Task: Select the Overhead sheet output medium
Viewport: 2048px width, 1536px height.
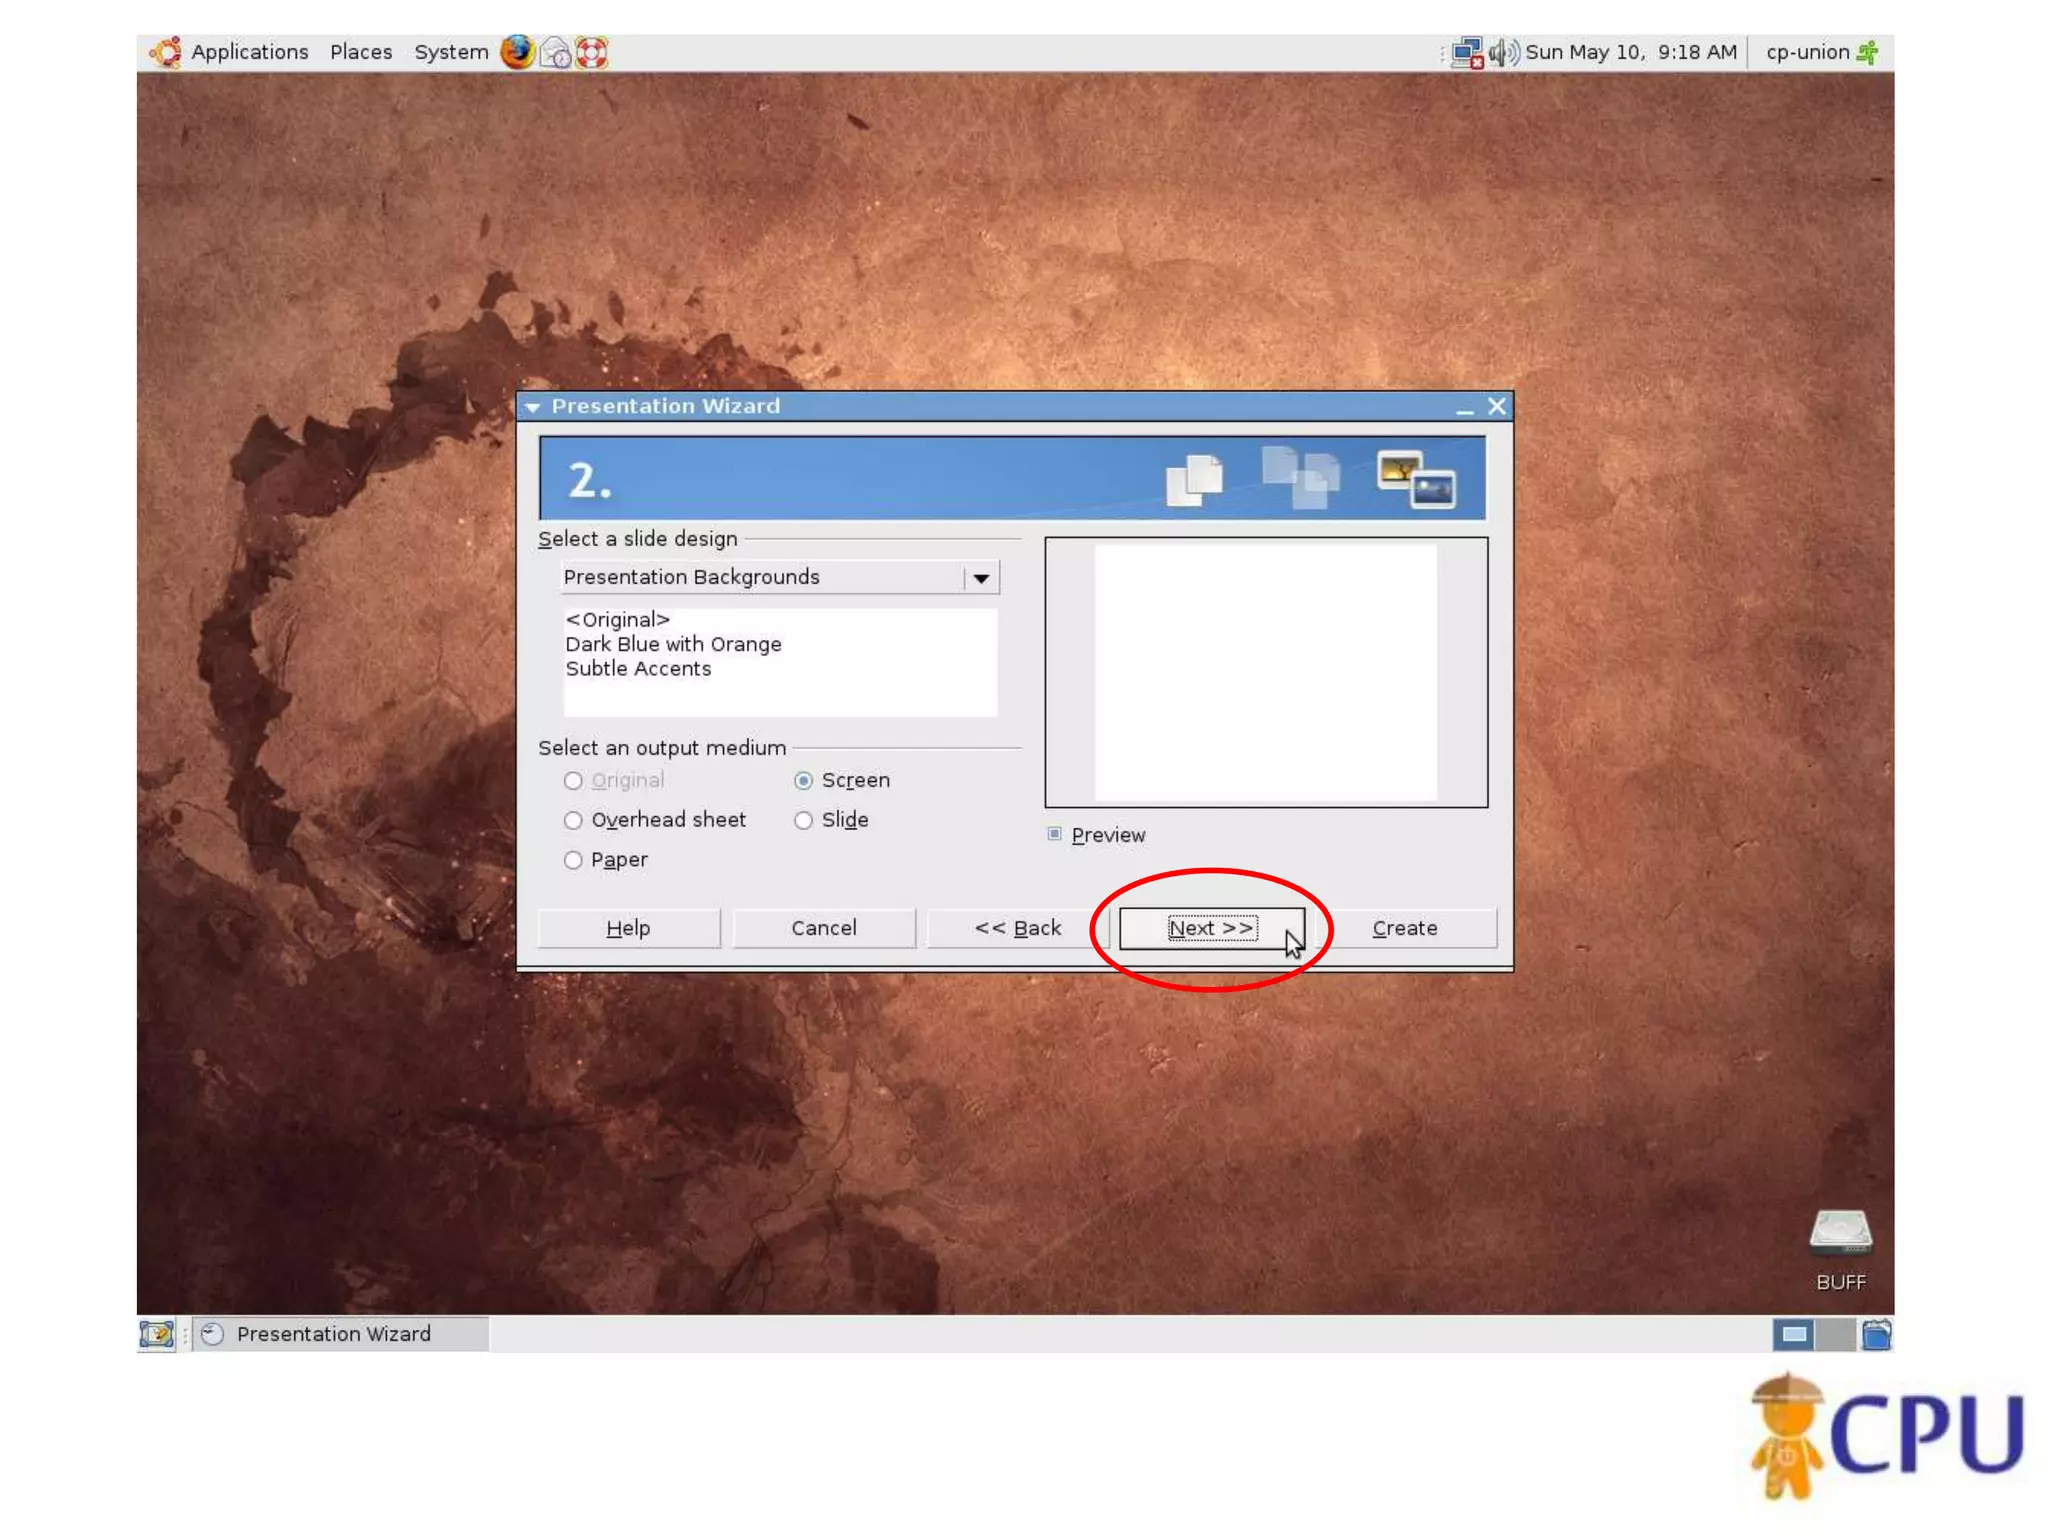Action: (x=573, y=821)
